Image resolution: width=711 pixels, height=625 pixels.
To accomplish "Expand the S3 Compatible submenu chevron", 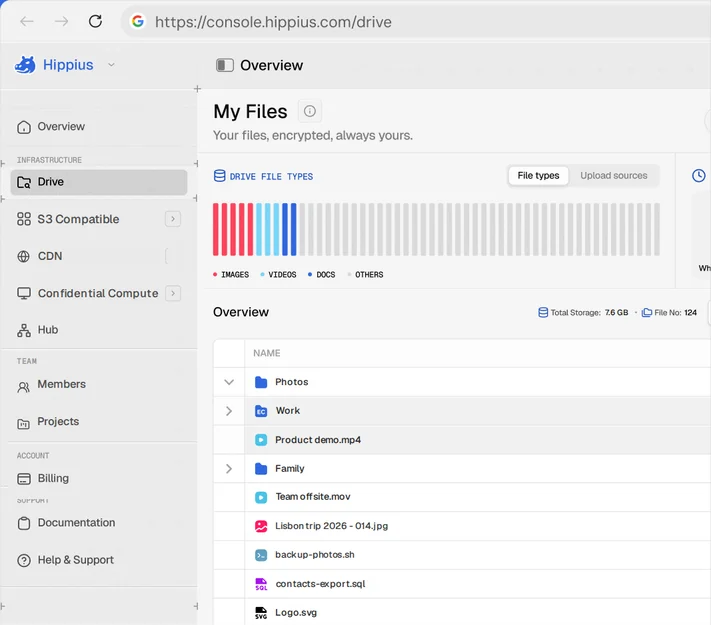I will pyautogui.click(x=173, y=219).
